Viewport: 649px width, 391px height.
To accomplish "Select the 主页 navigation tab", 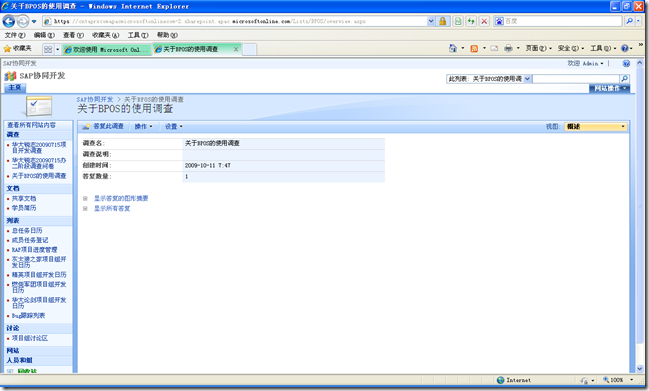I will (15, 87).
